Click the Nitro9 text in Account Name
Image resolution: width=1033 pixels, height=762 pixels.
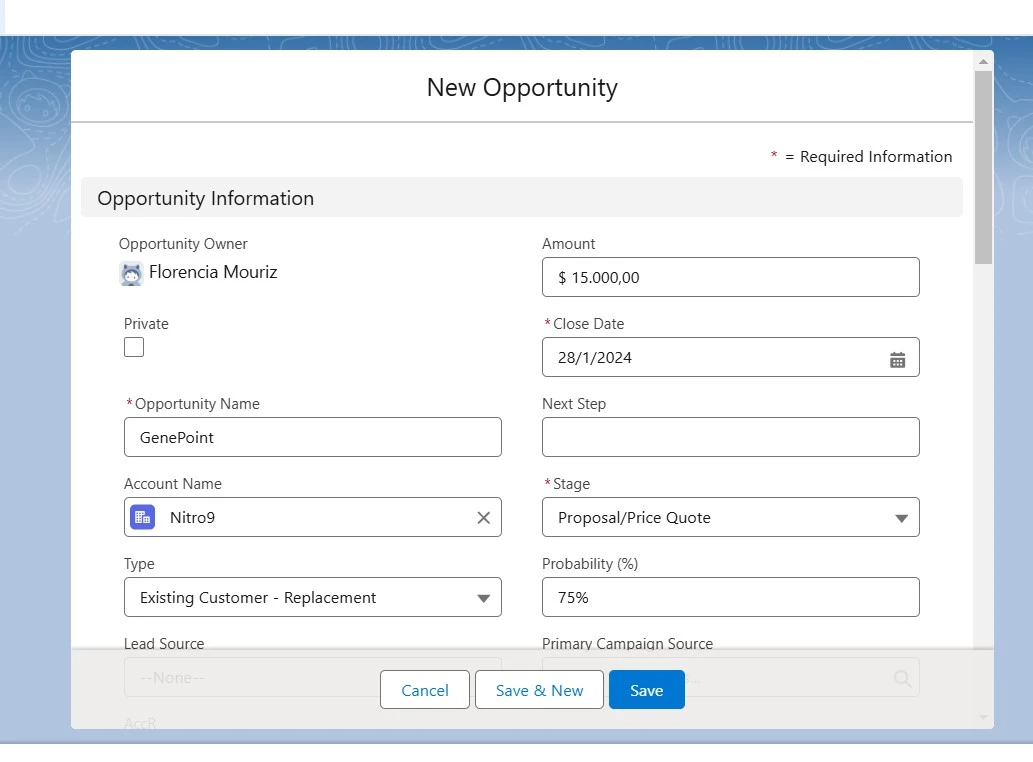pyautogui.click(x=193, y=518)
